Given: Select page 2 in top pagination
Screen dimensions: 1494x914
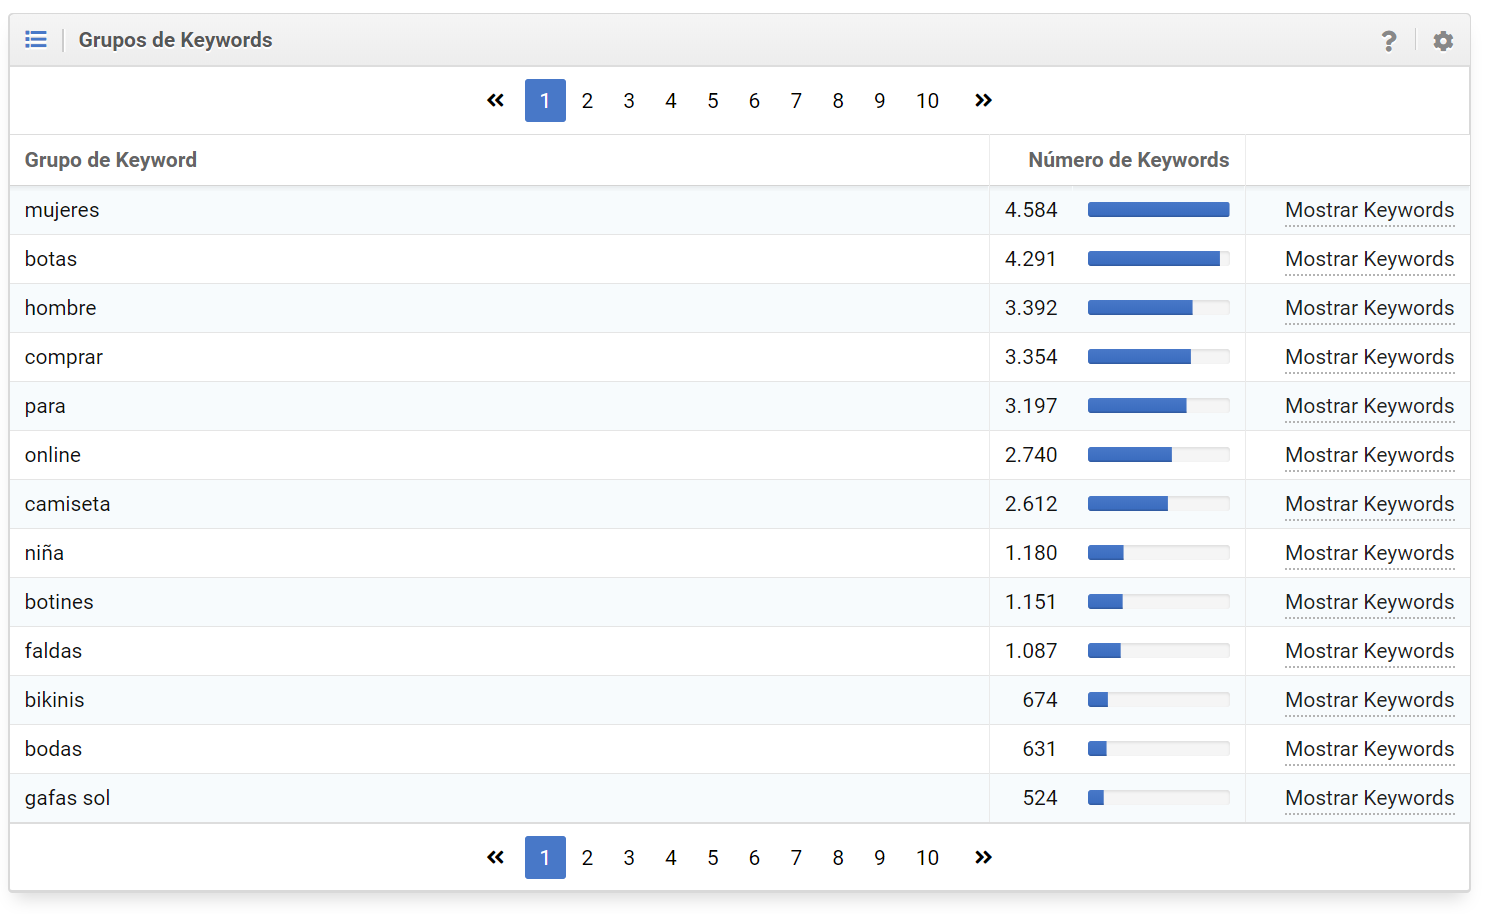Looking at the screenshot, I should [587, 101].
